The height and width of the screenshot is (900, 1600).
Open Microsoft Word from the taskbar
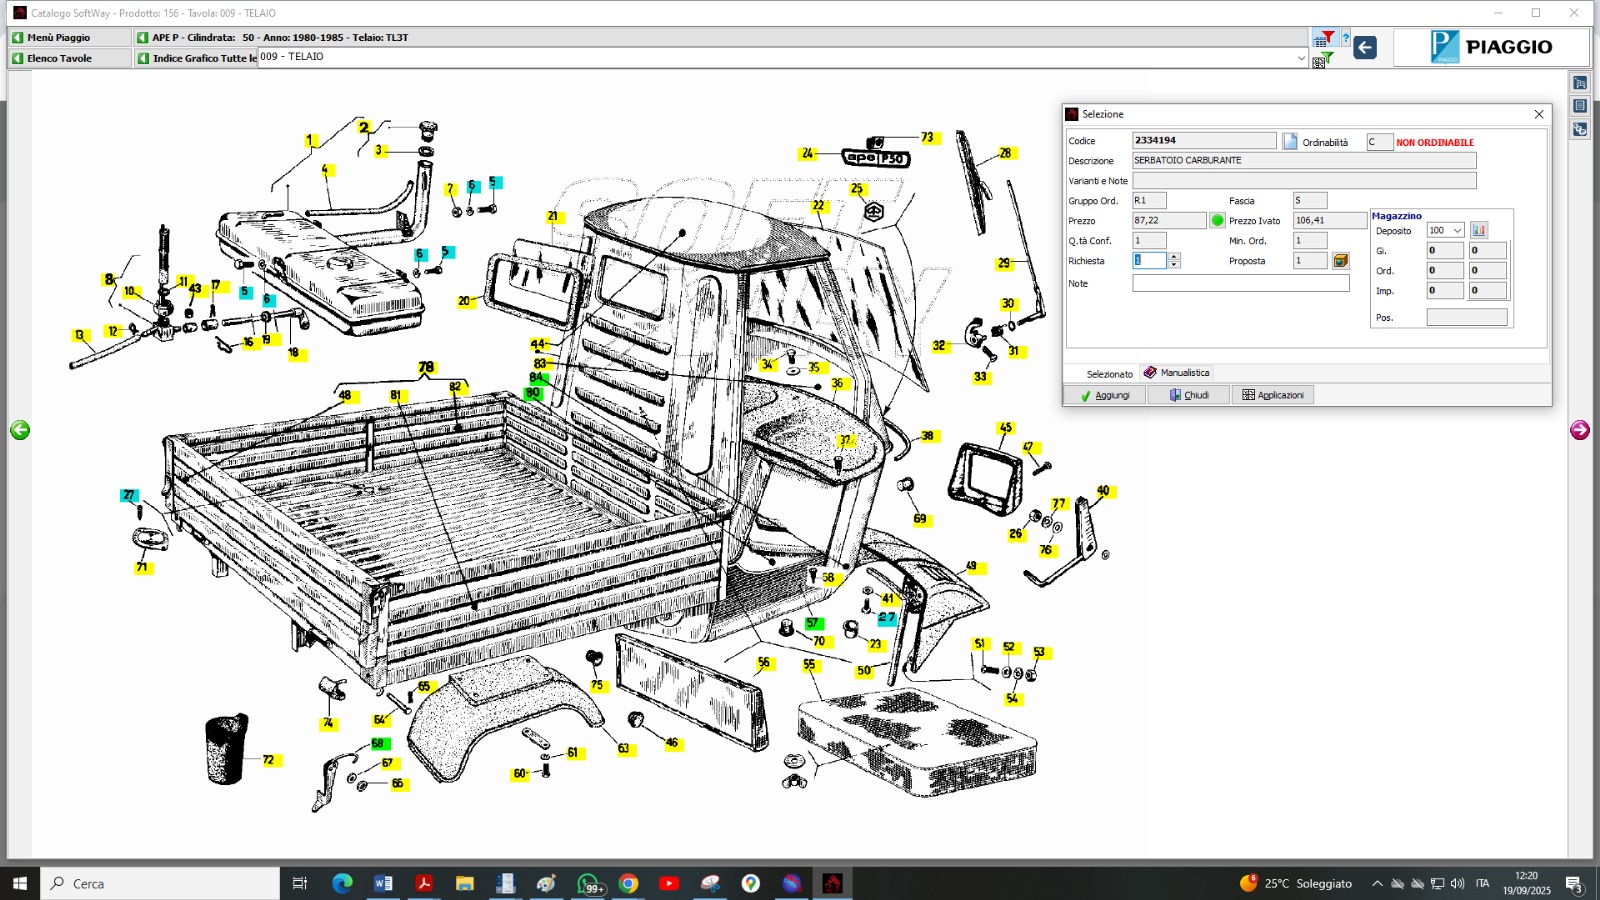point(383,883)
